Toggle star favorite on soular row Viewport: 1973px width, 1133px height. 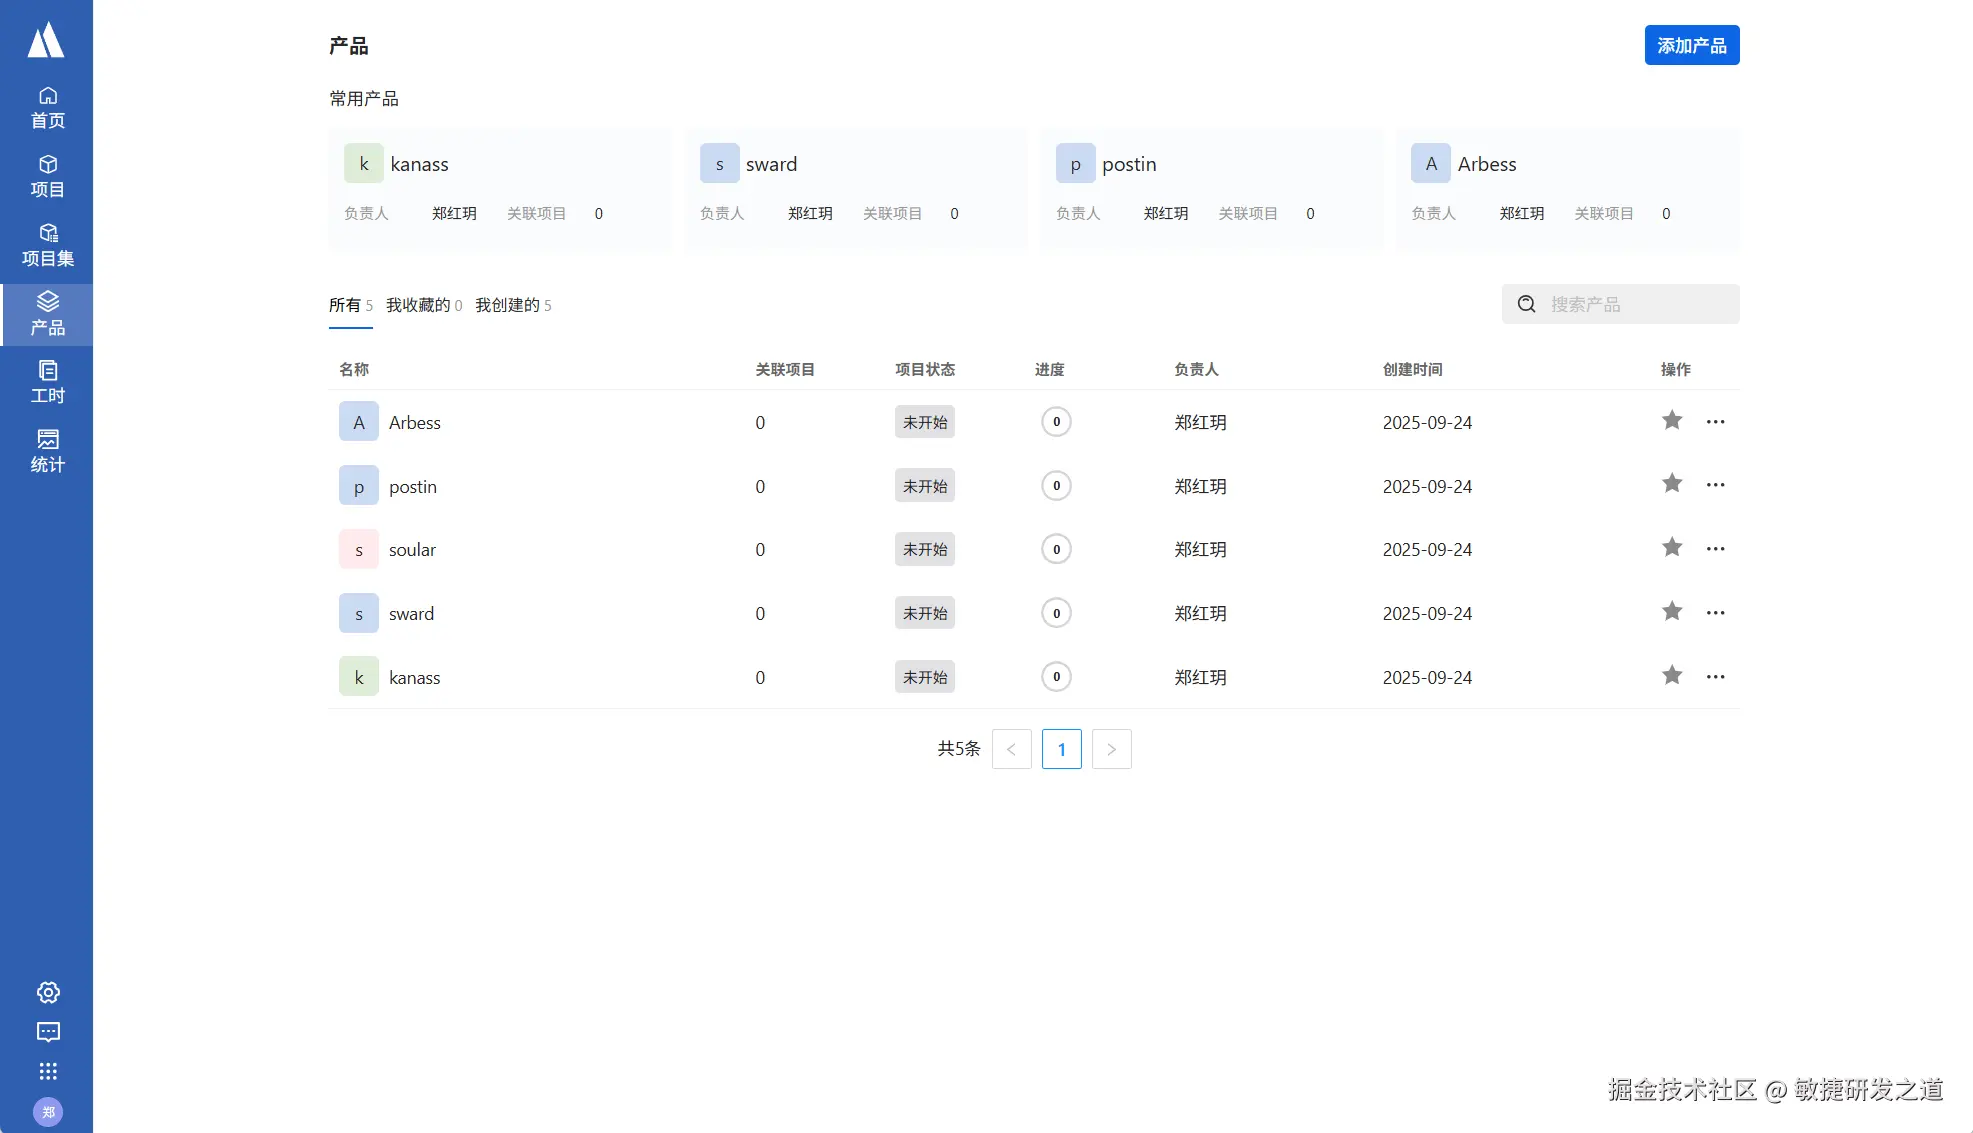[x=1671, y=548]
